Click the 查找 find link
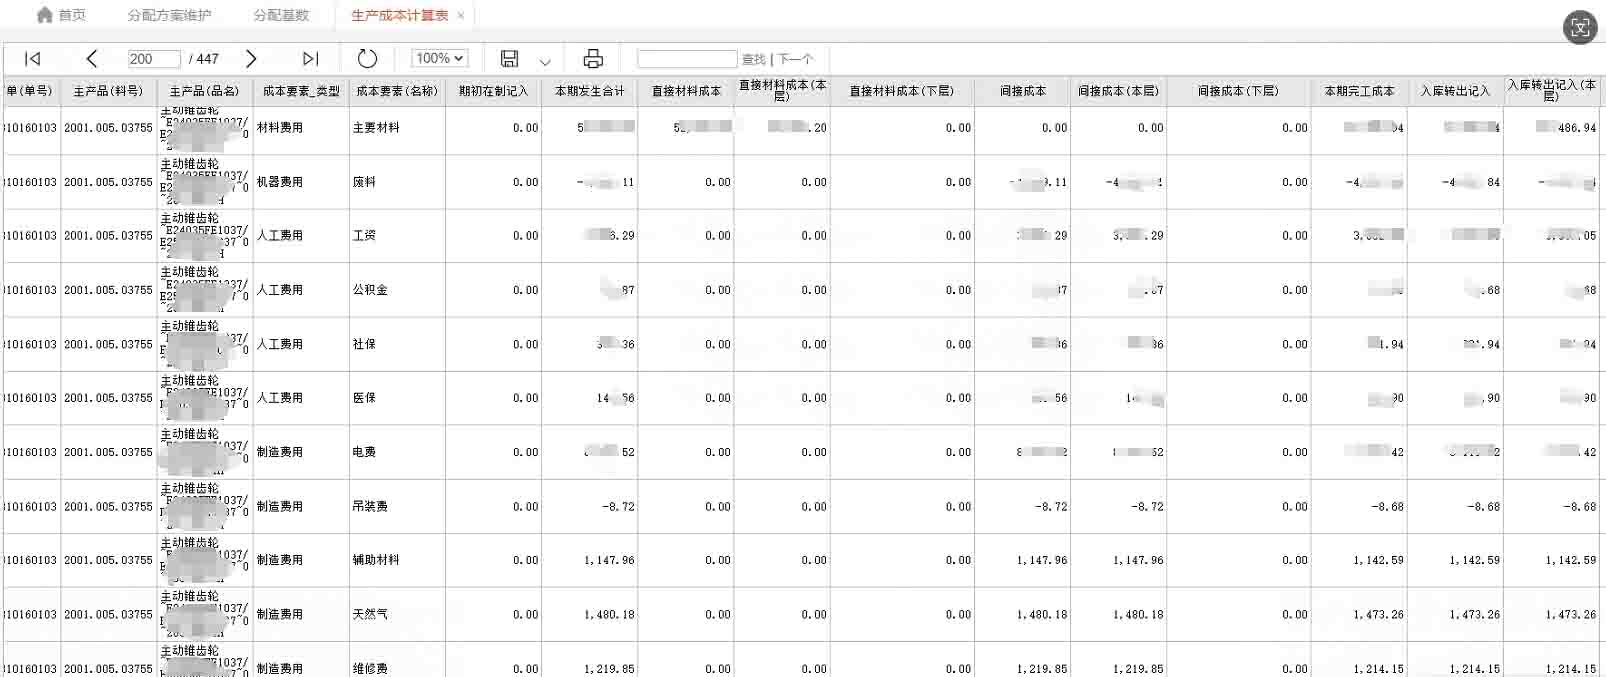Image resolution: width=1606 pixels, height=677 pixels. click(753, 59)
